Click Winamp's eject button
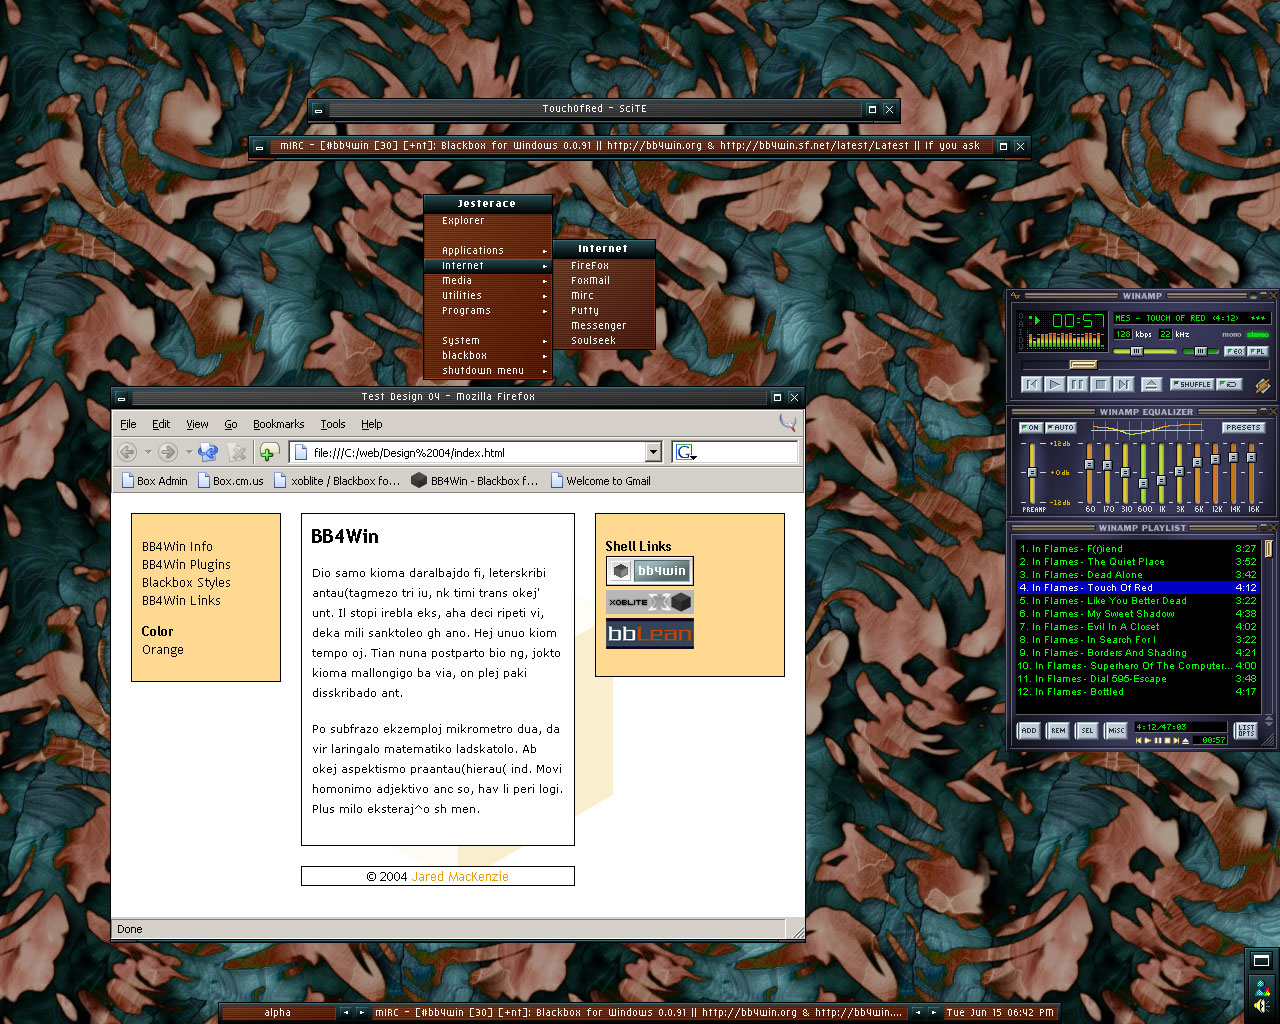 coord(1152,384)
